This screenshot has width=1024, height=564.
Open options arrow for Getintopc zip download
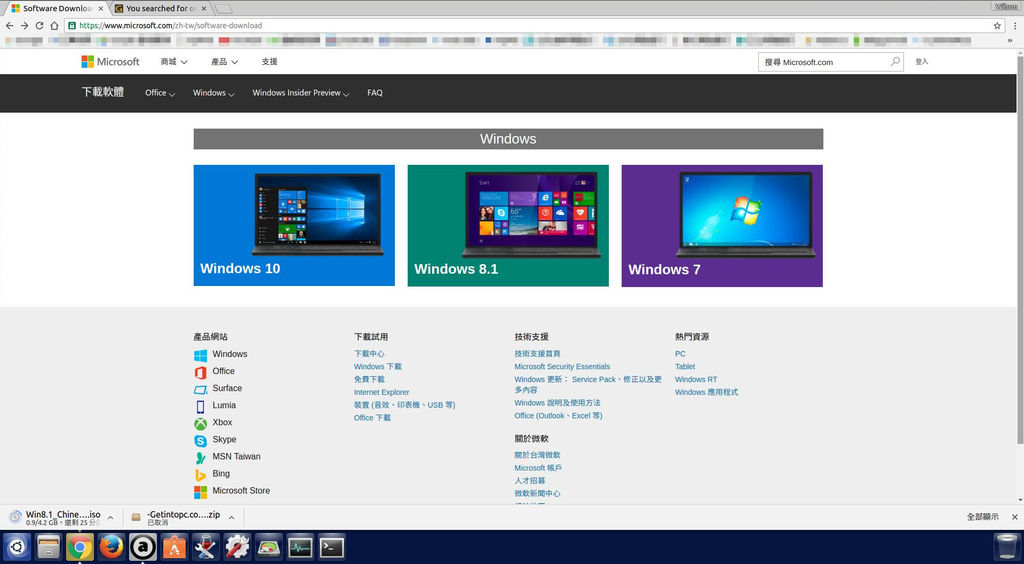pyautogui.click(x=231, y=518)
